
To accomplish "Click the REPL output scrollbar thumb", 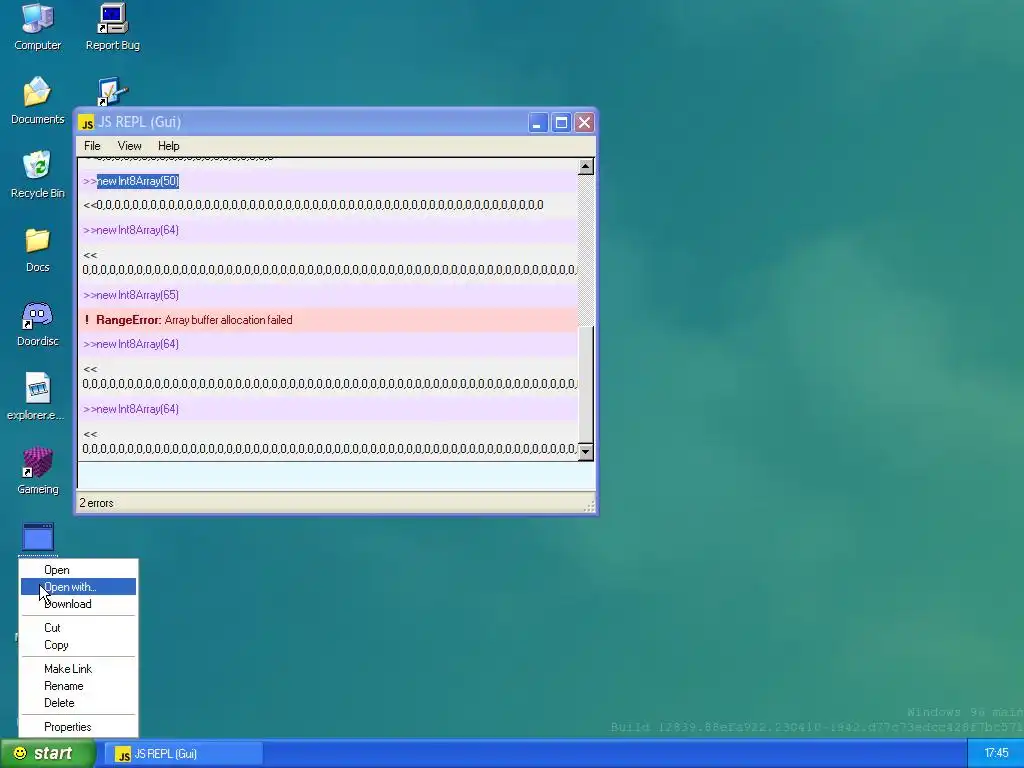I will click(x=585, y=384).
